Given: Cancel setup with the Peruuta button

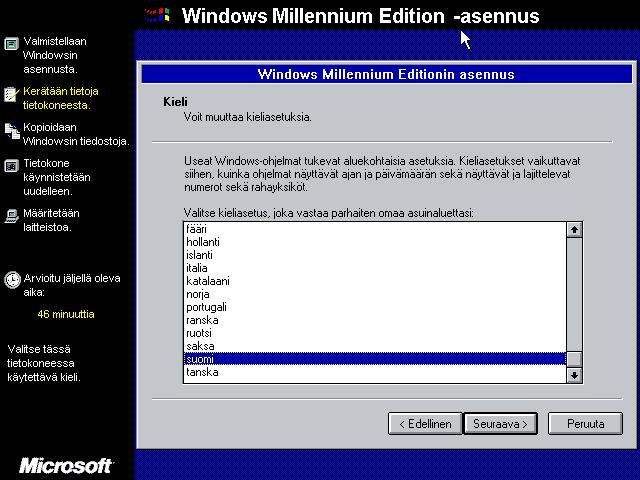Looking at the screenshot, I should (x=585, y=424).
